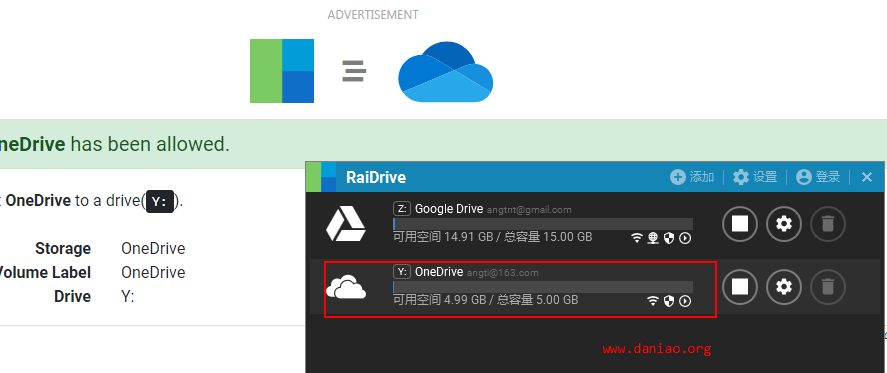Click the OneDrive cloud logo in list
Screen dimensions: 887x373
346,288
